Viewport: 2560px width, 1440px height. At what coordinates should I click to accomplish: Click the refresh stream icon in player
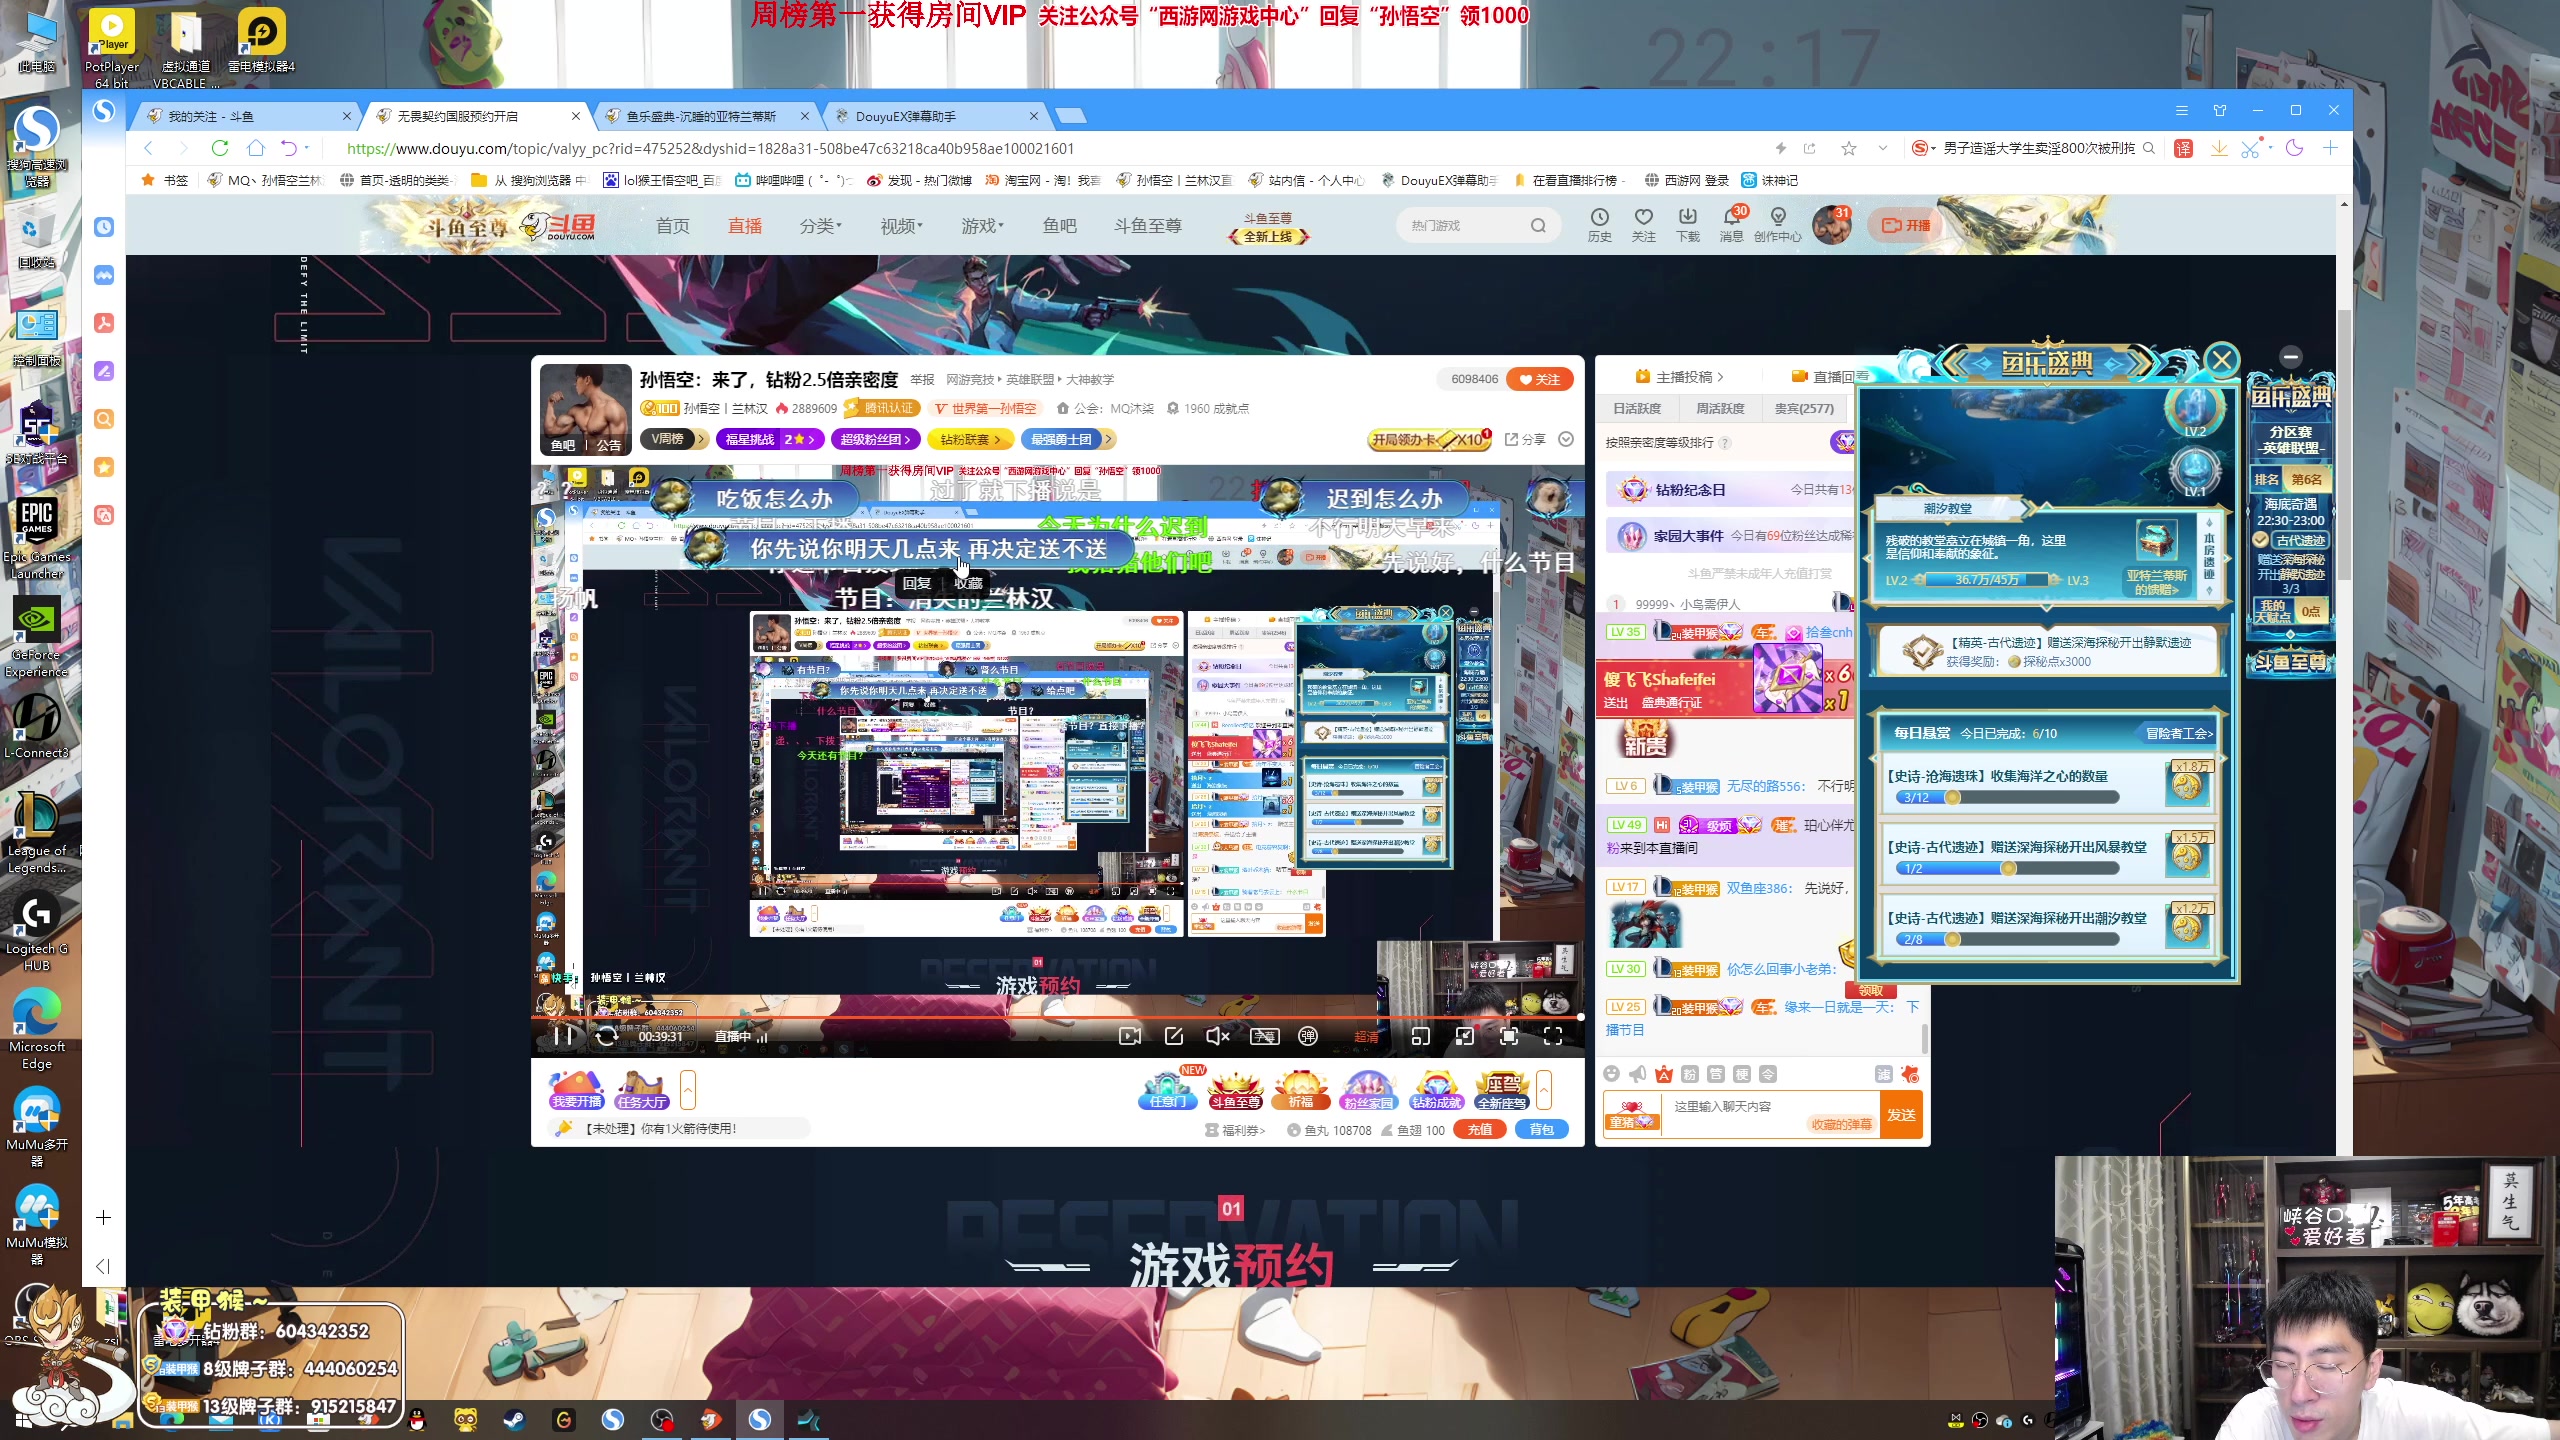[606, 1036]
